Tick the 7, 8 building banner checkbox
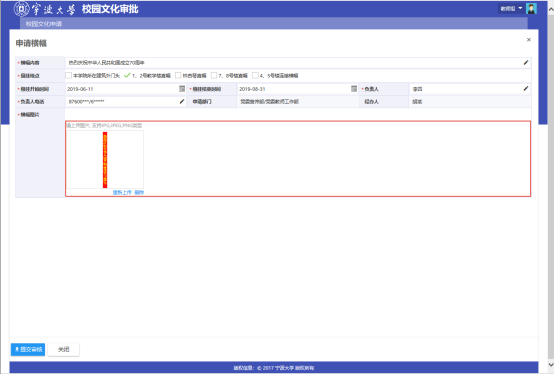Image resolution: width=554 pixels, height=374 pixels. point(214,75)
